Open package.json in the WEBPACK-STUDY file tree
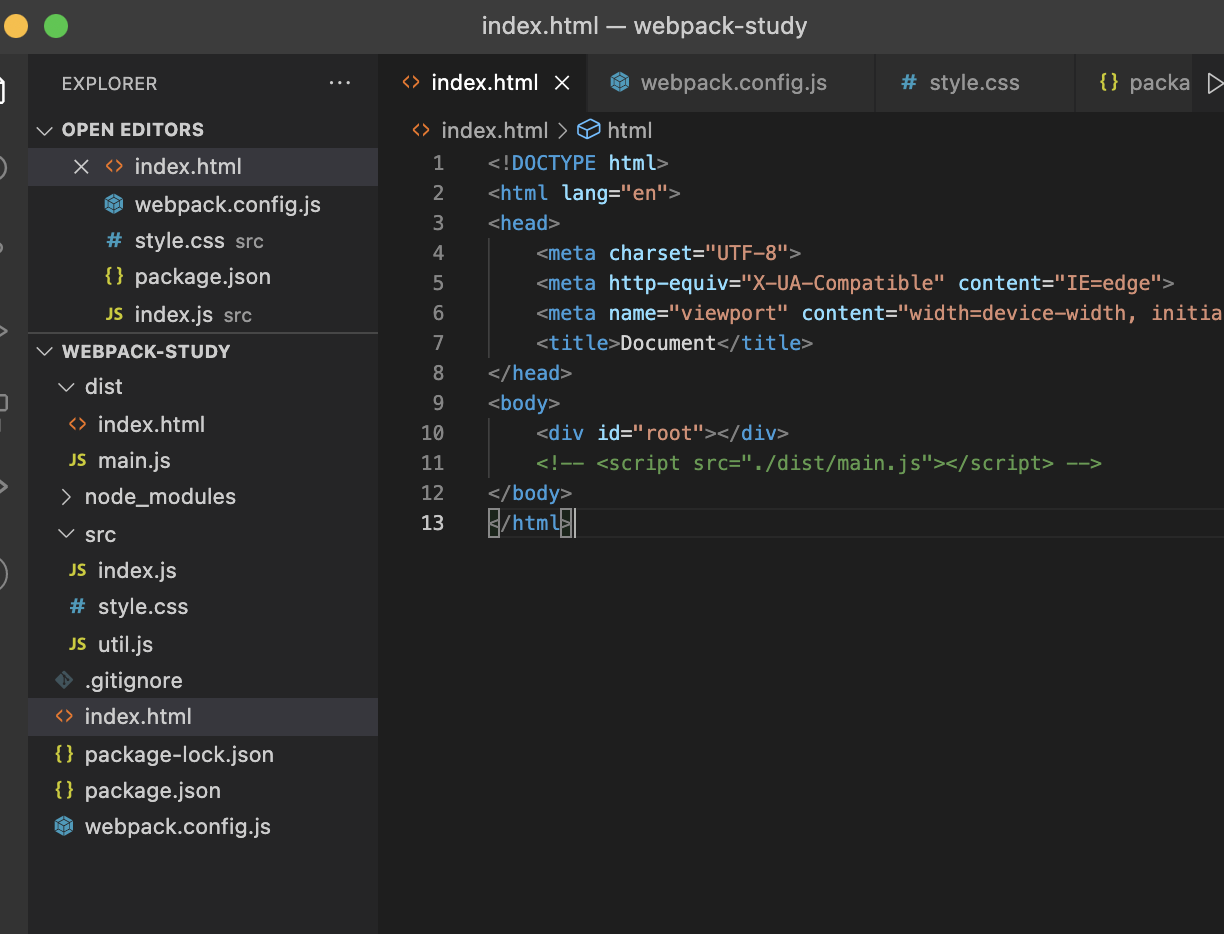 [203, 791]
